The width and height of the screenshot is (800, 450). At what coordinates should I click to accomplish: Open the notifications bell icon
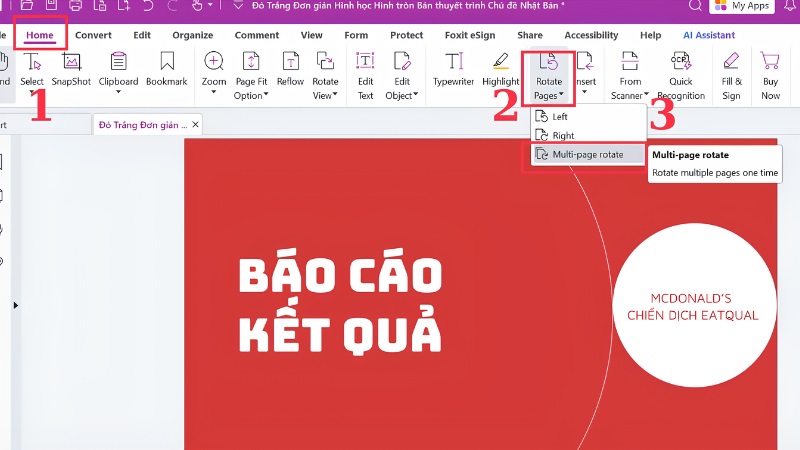(789, 6)
